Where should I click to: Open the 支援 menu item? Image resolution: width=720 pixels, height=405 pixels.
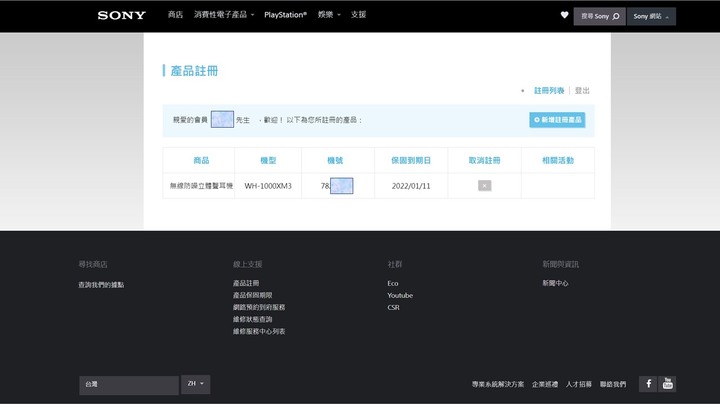click(x=358, y=15)
